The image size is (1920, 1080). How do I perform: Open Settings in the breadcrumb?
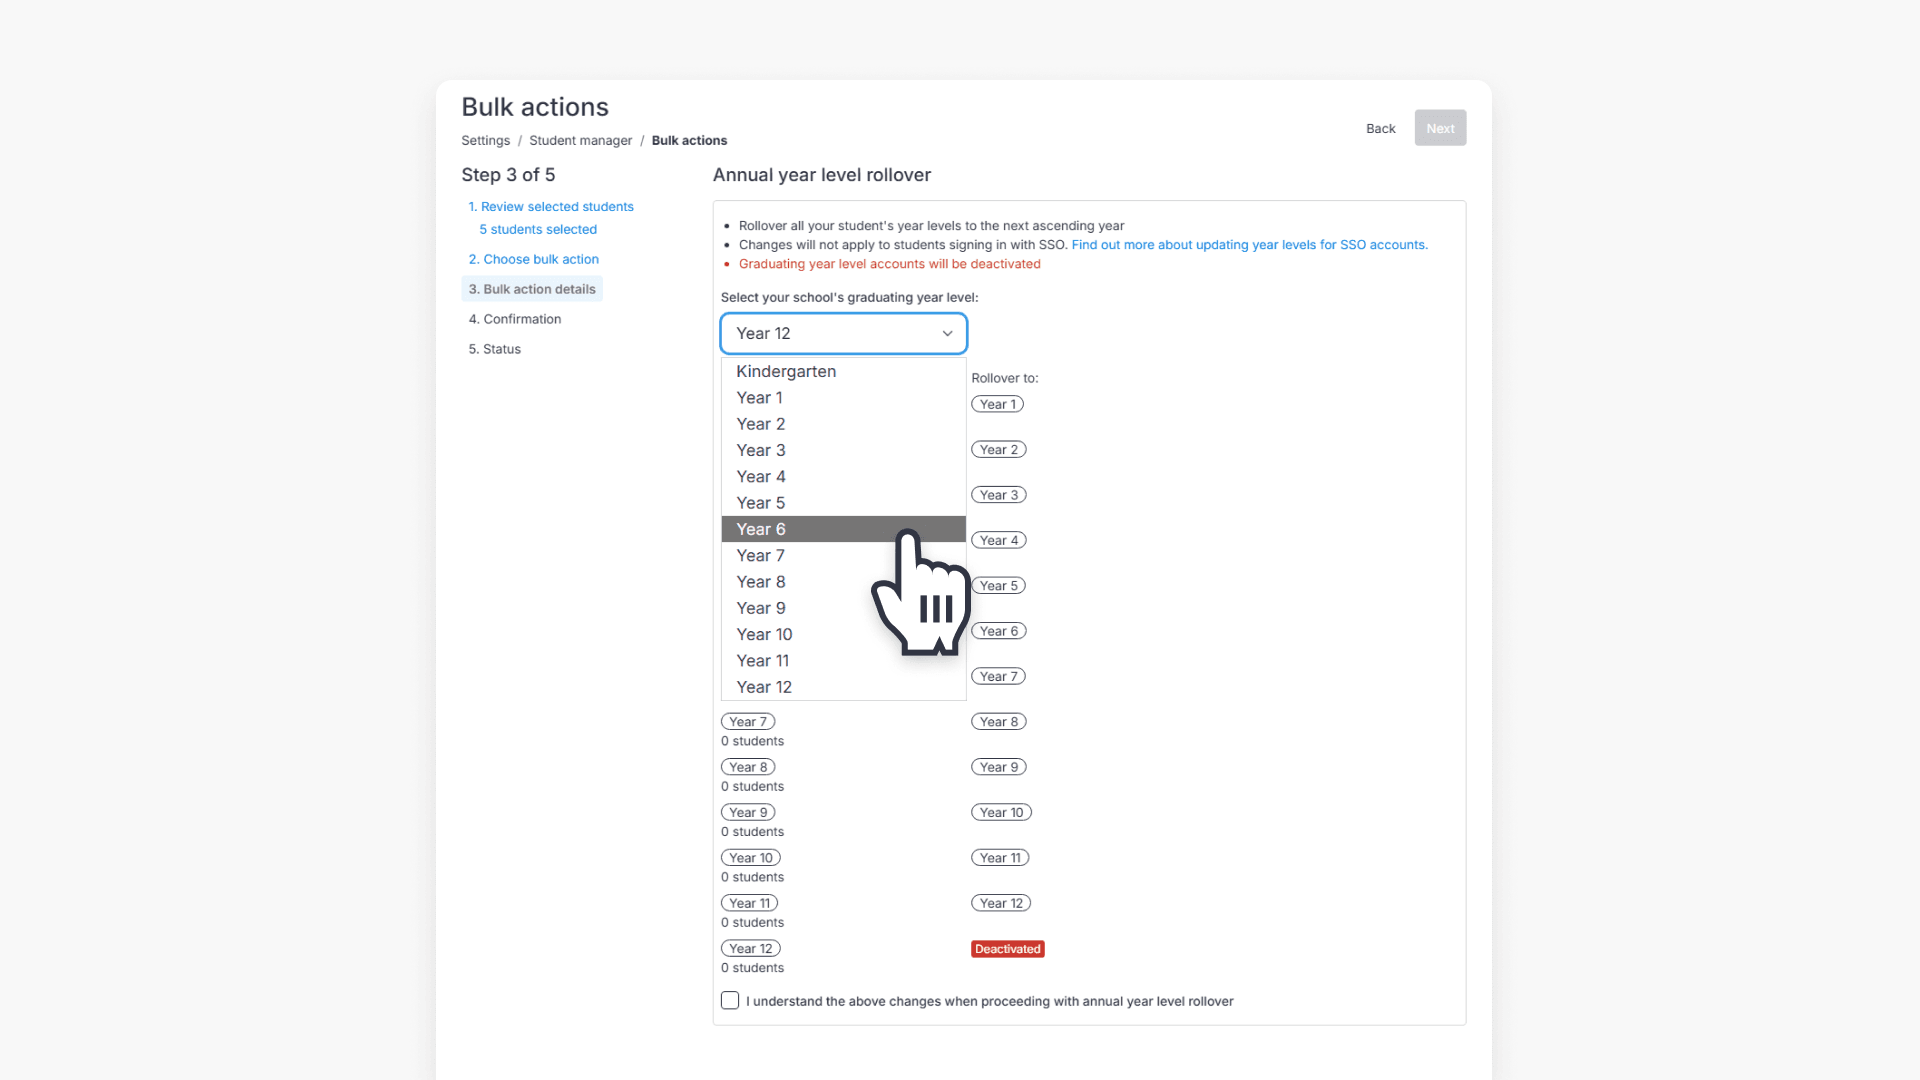(485, 141)
